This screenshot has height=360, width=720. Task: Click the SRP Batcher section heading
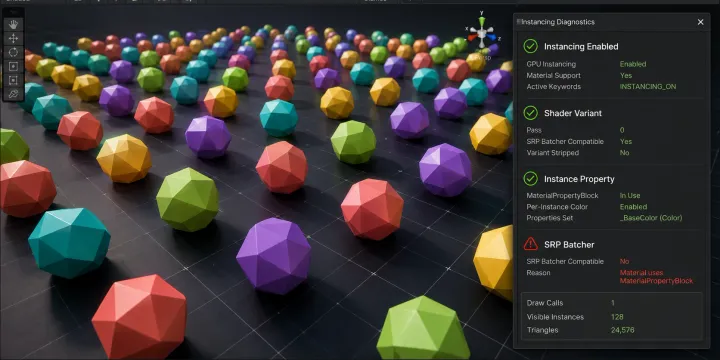[x=569, y=245]
